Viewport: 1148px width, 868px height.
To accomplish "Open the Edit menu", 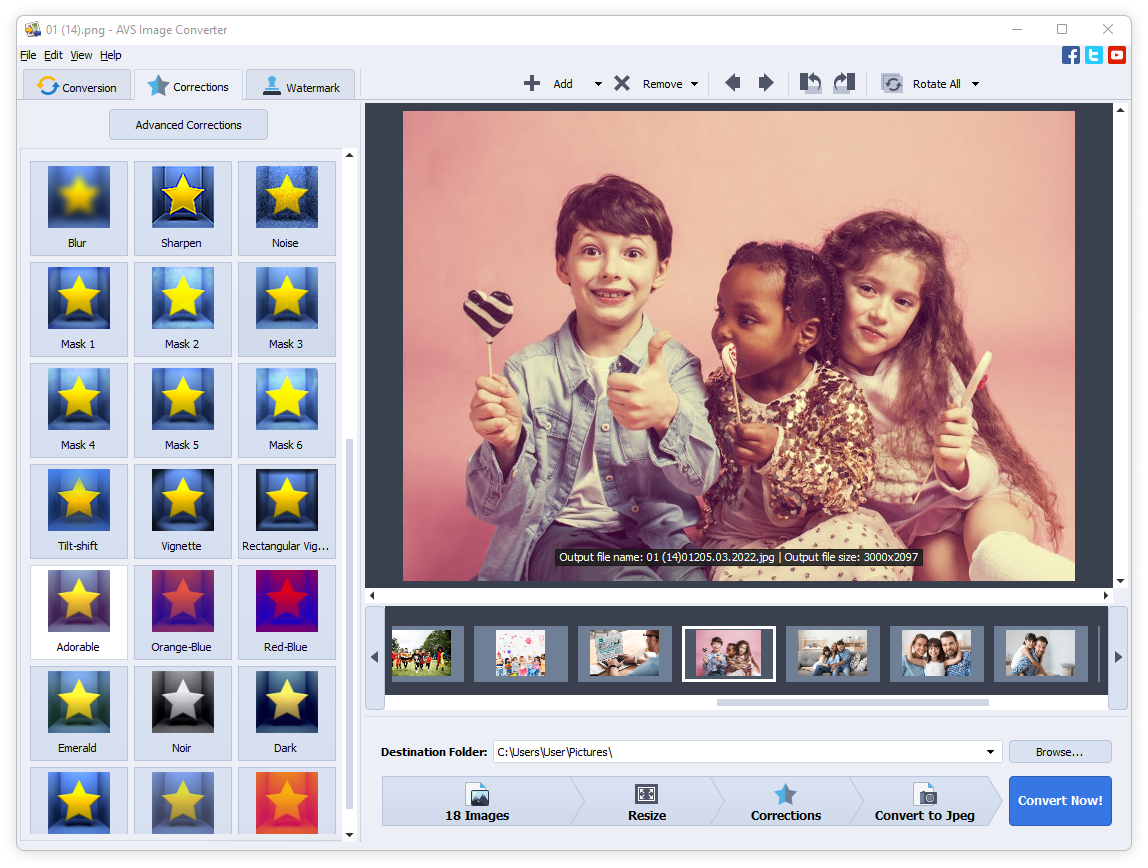I will coord(53,55).
